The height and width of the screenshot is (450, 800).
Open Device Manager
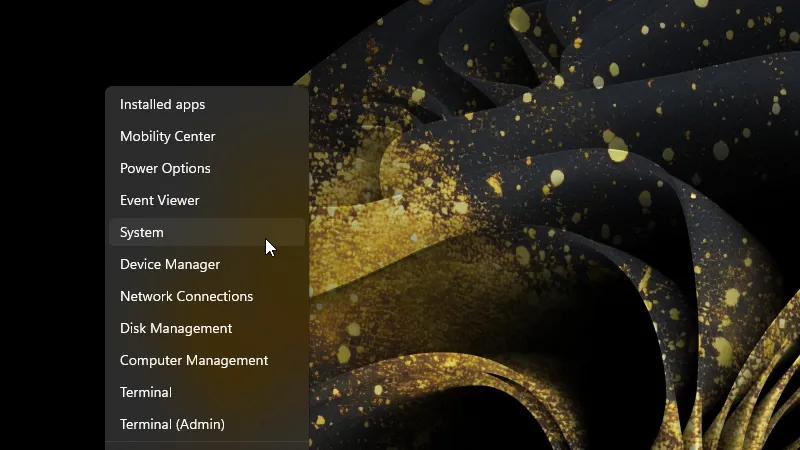[x=207, y=264]
